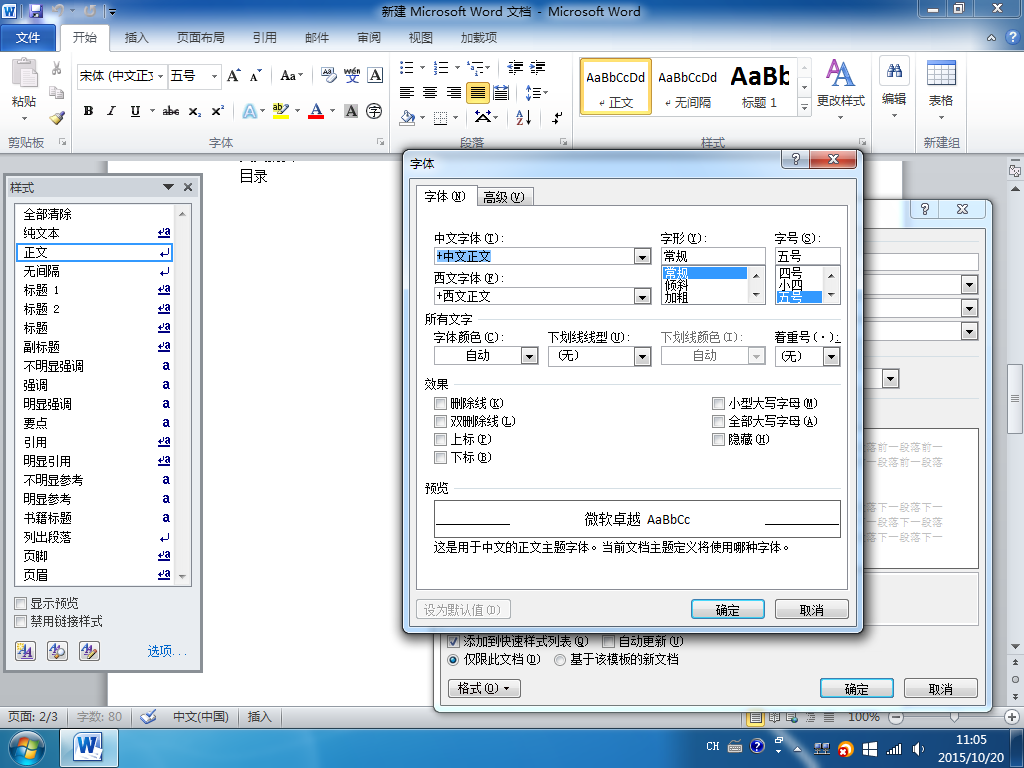Open the emphasis mark (着重号) dropdown

831,356
